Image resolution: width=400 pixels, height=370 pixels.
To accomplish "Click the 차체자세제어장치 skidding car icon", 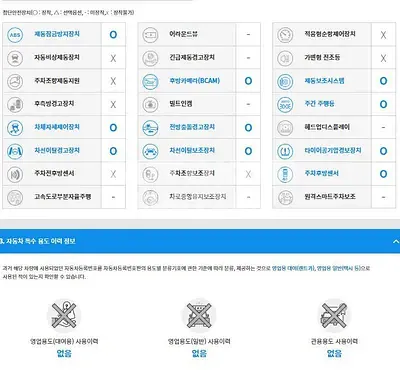I will tap(15, 128).
